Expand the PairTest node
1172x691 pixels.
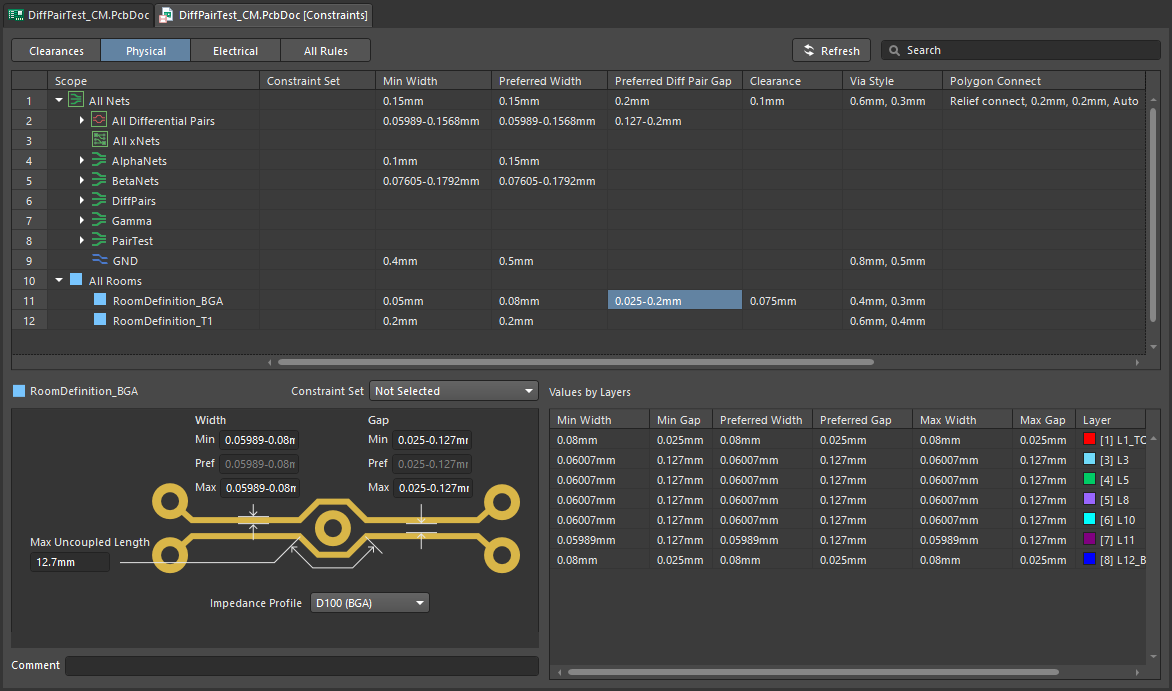click(81, 240)
